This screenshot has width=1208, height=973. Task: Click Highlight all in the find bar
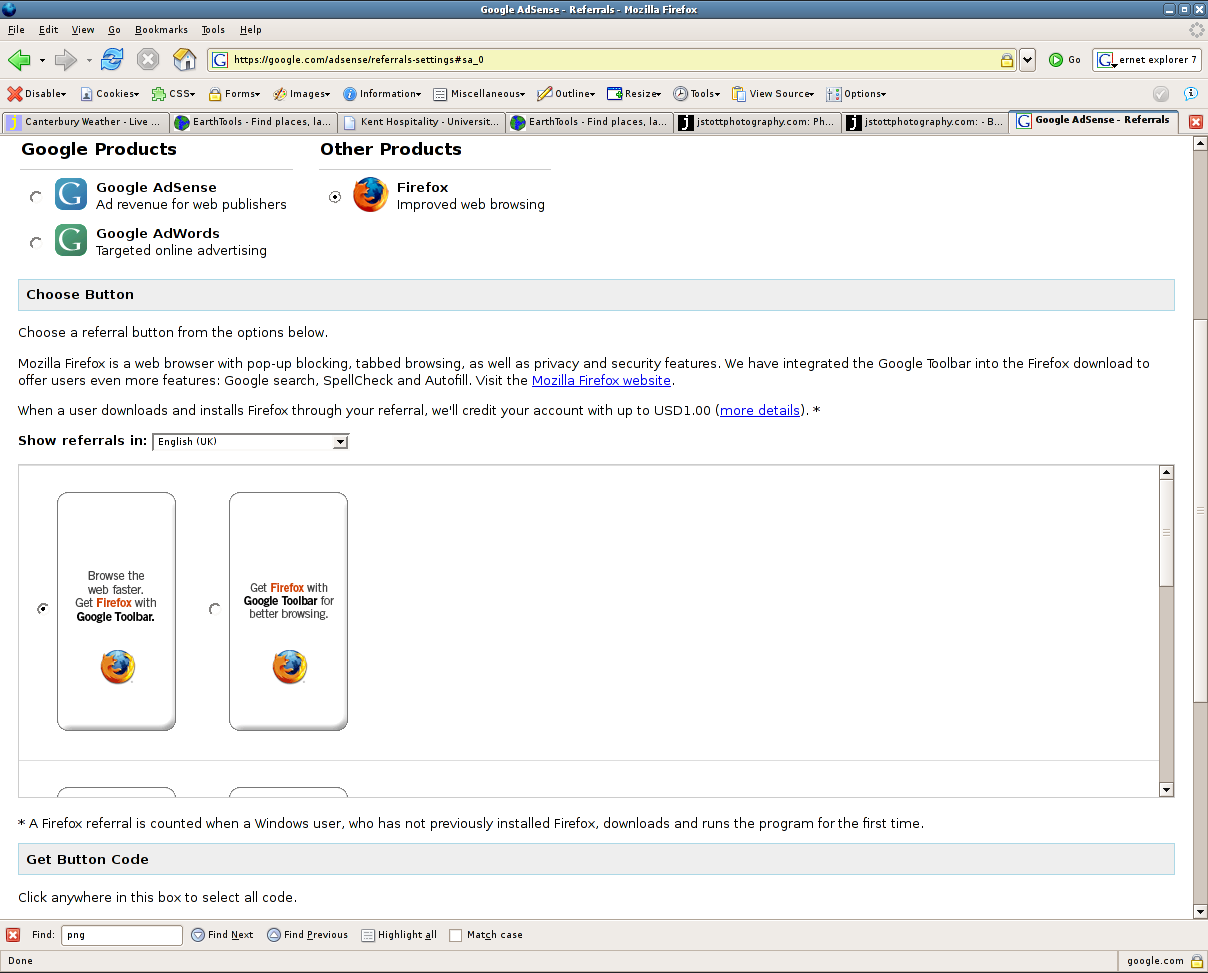pyautogui.click(x=399, y=935)
